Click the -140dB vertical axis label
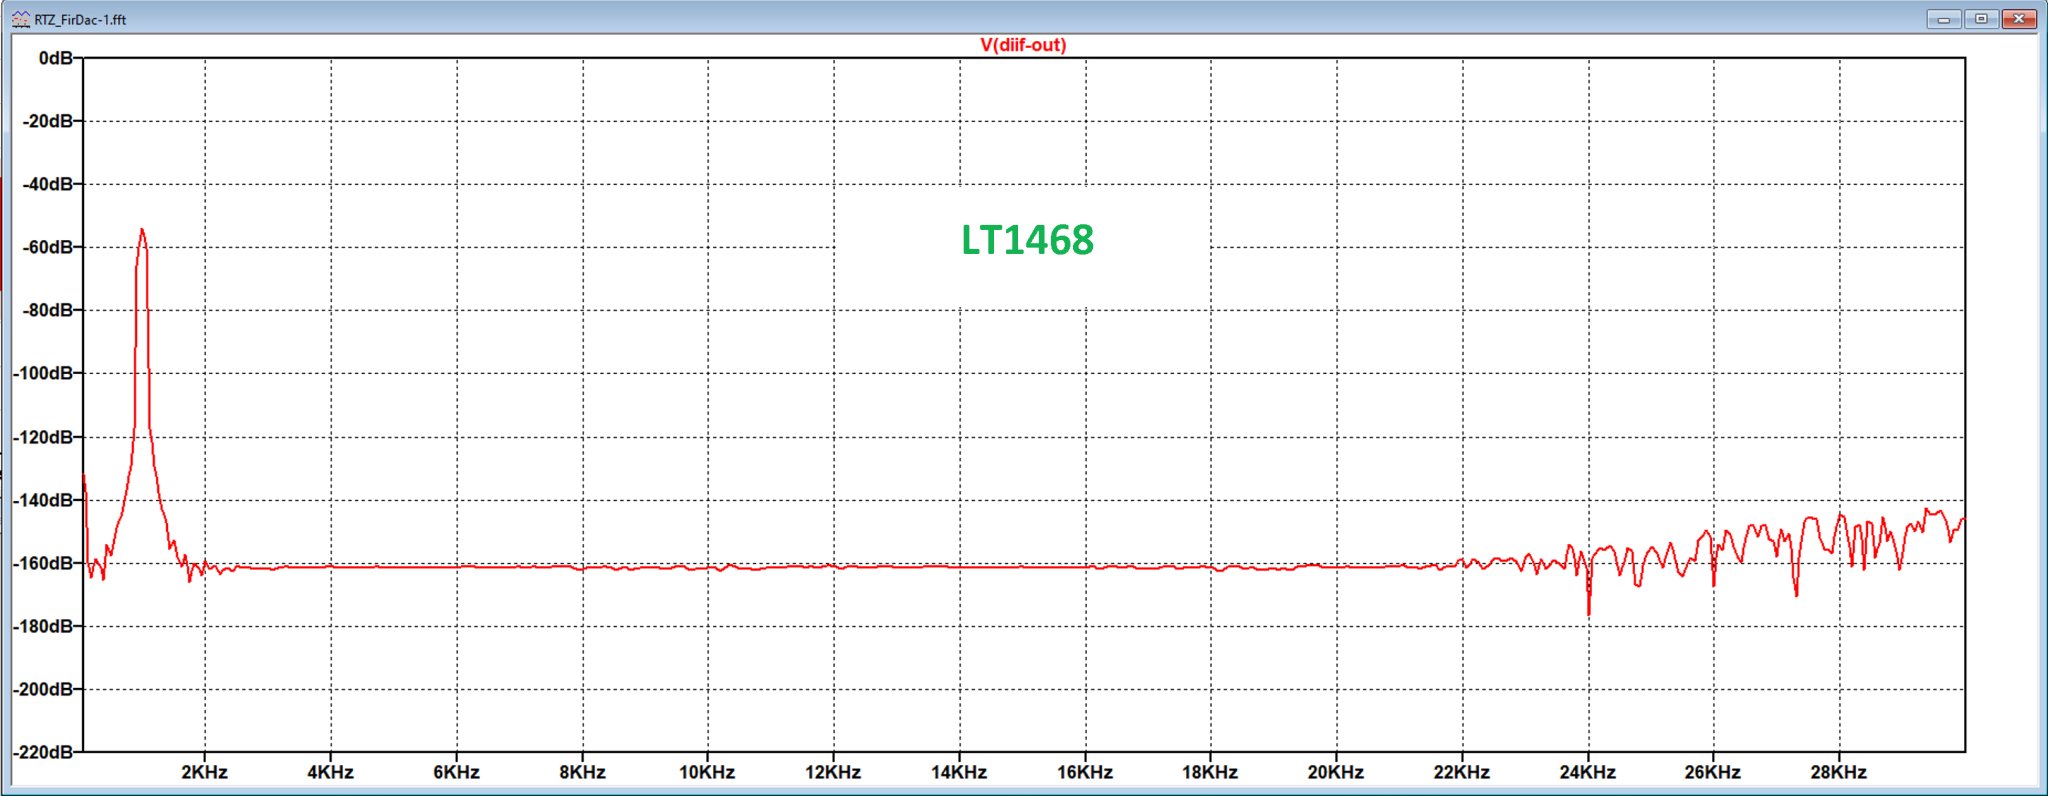The width and height of the screenshot is (2048, 796). (43, 501)
